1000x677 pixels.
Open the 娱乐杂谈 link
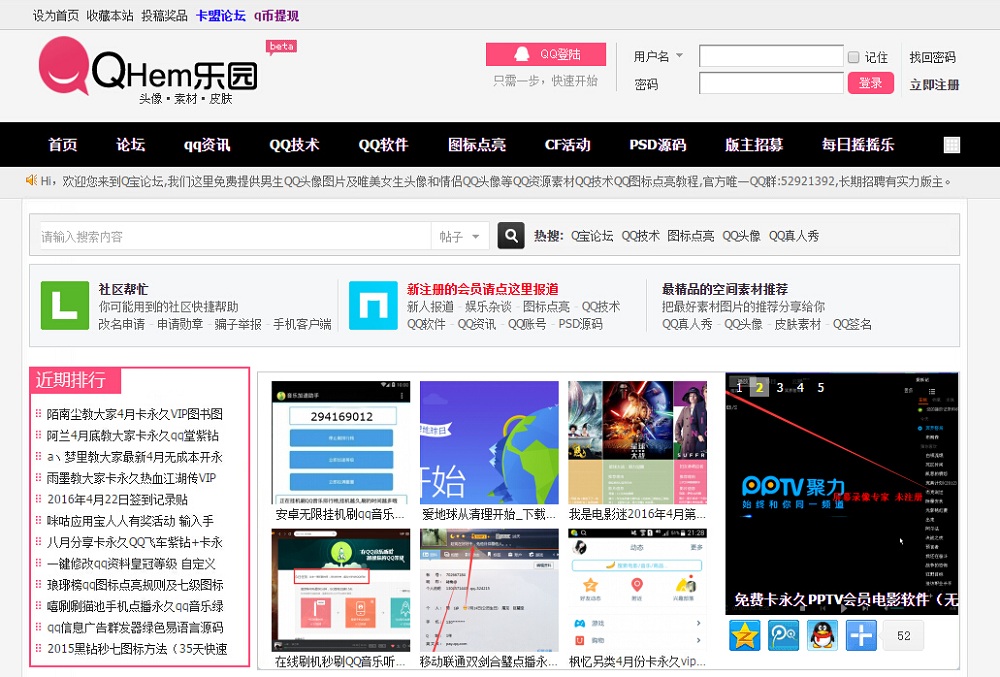click(x=488, y=307)
